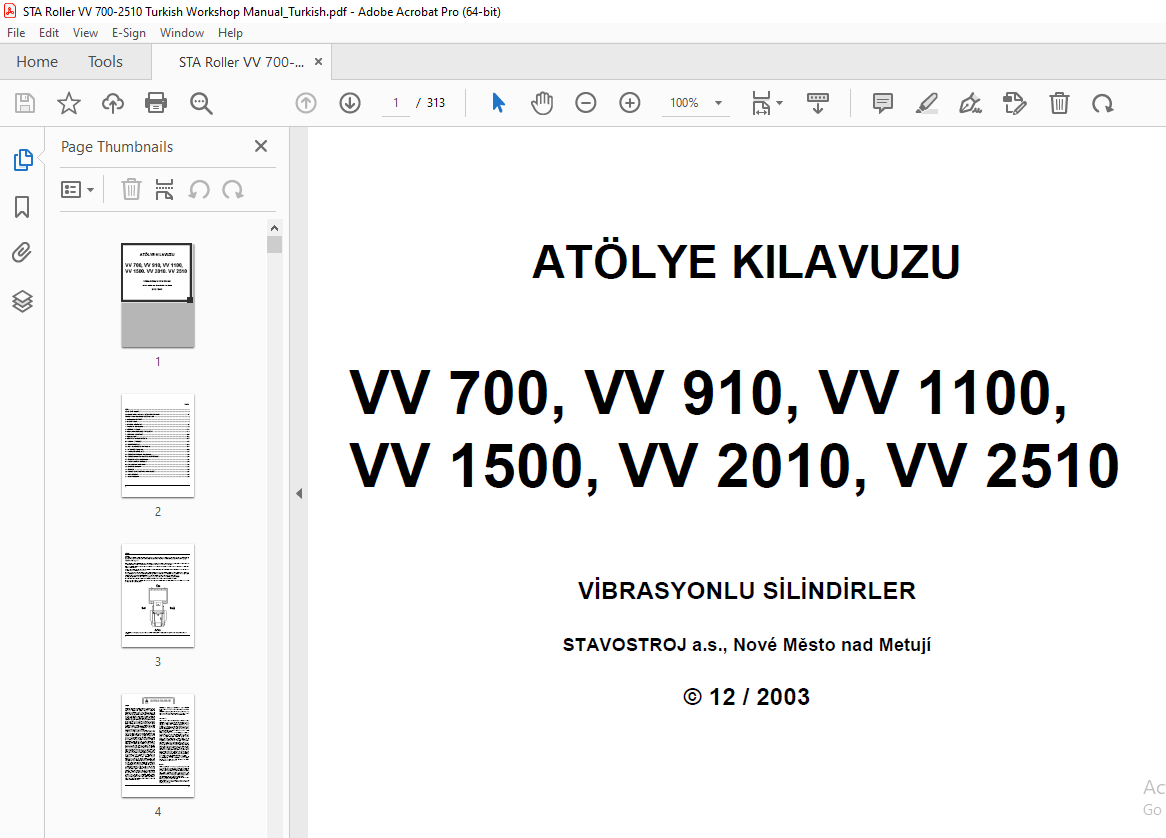This screenshot has width=1166, height=838.
Task: Open the Edit PDF tool icon
Action: tap(1014, 103)
